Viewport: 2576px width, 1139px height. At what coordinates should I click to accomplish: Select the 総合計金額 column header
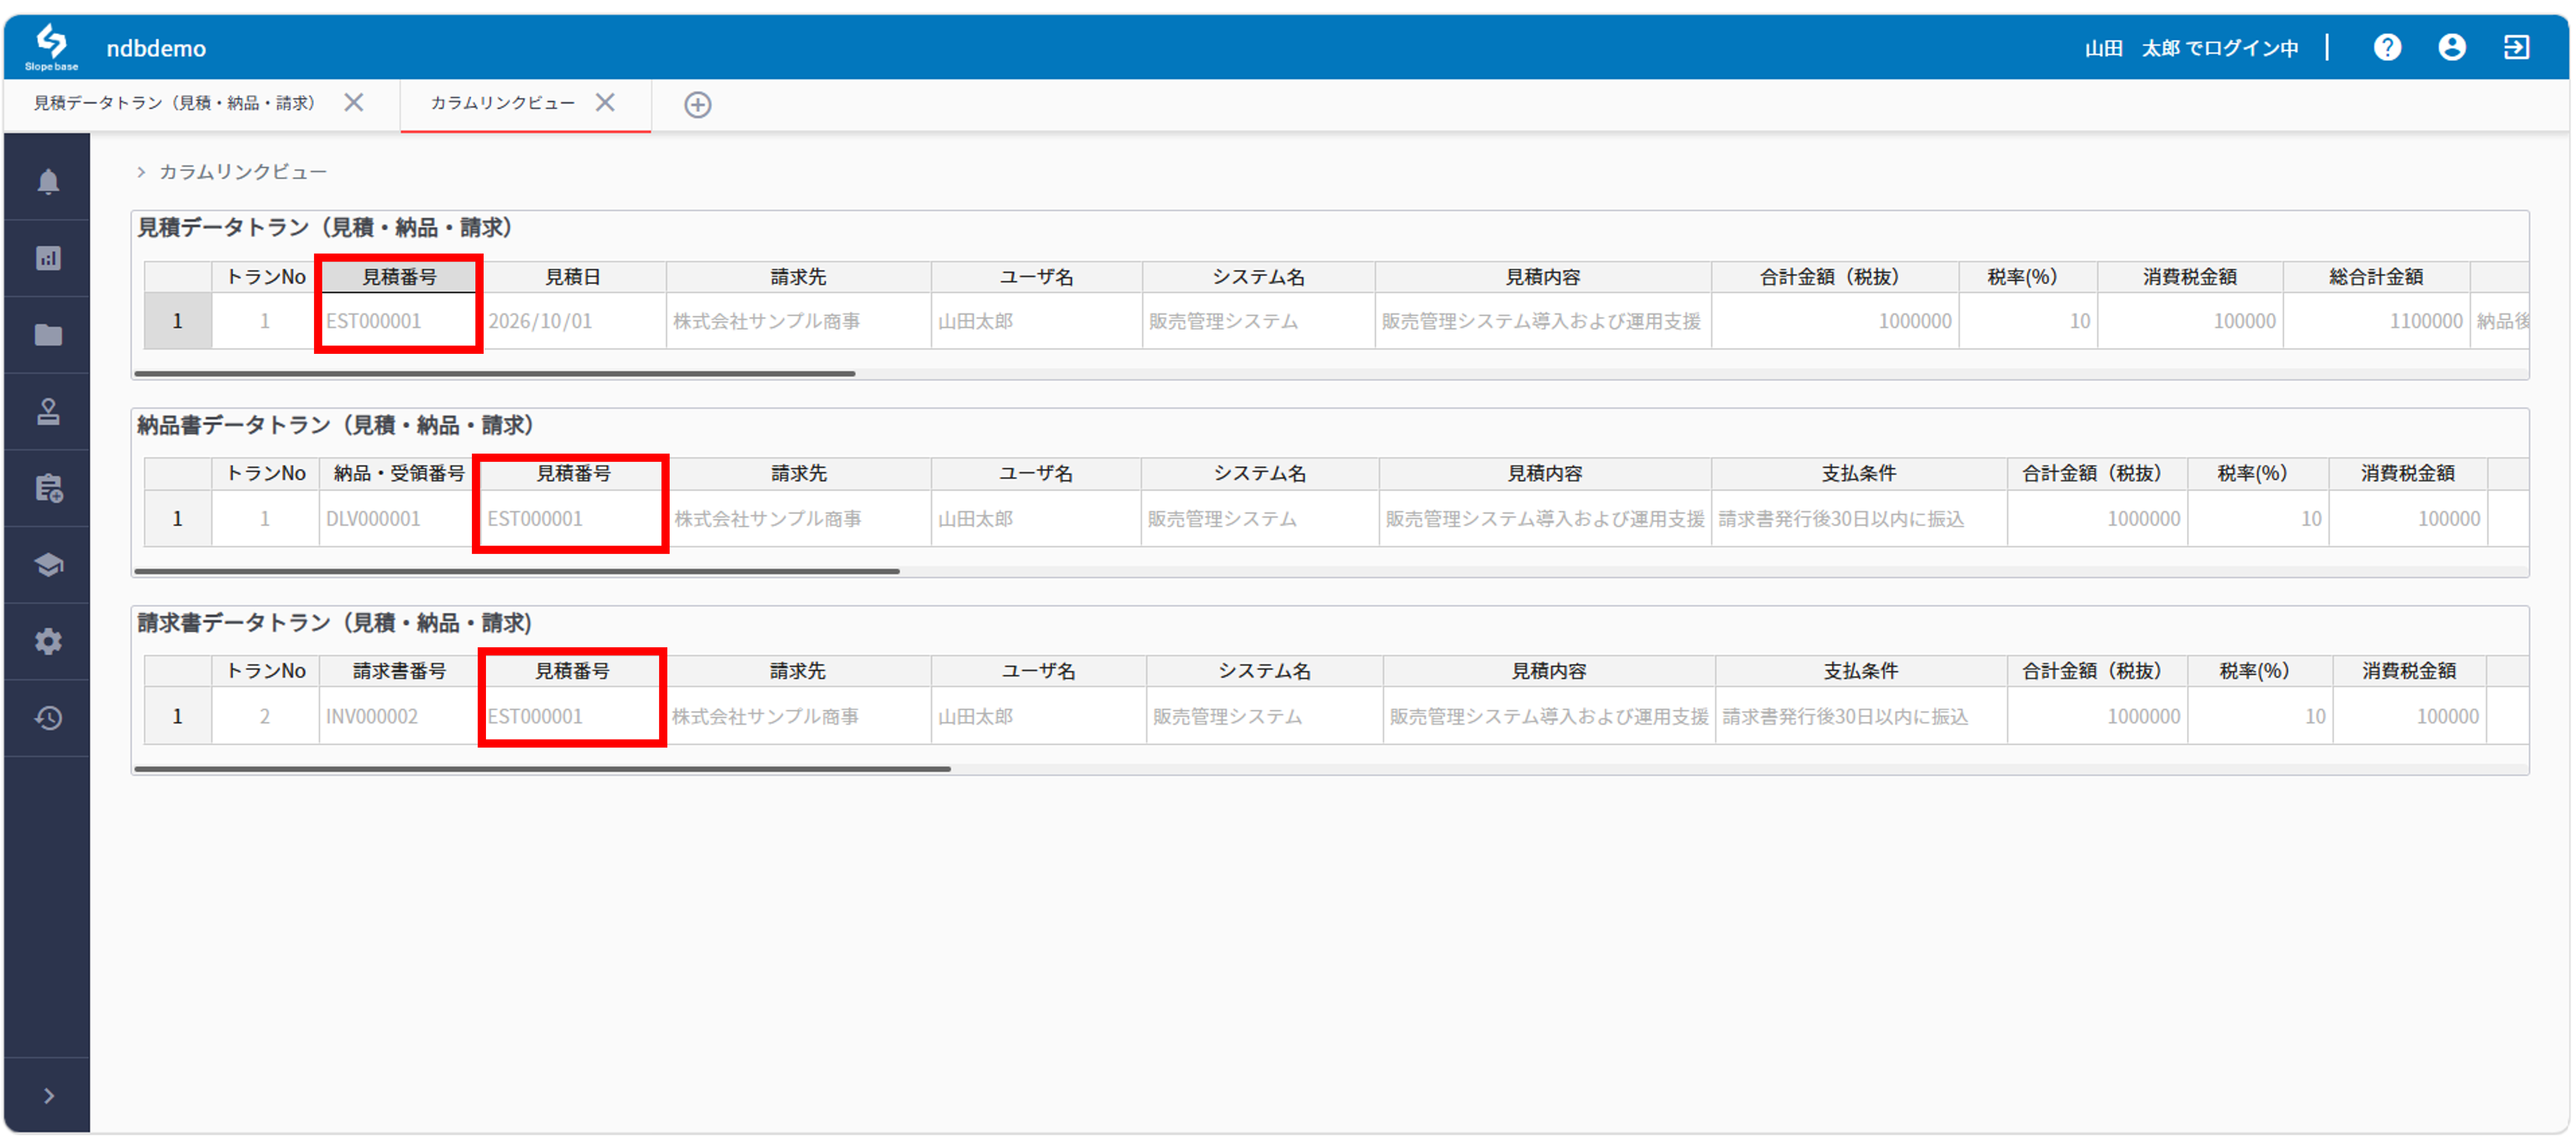(x=2376, y=277)
